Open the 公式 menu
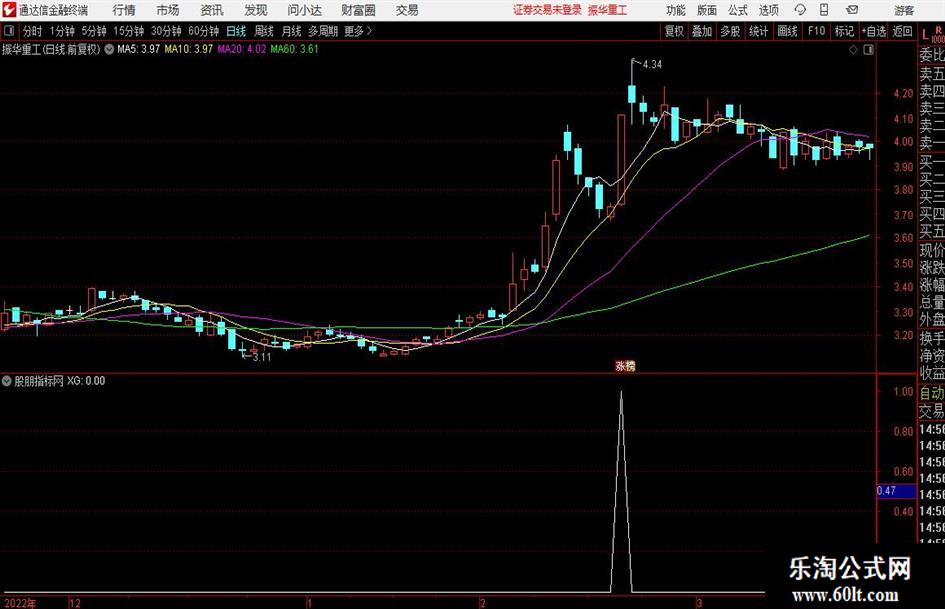 click(738, 10)
